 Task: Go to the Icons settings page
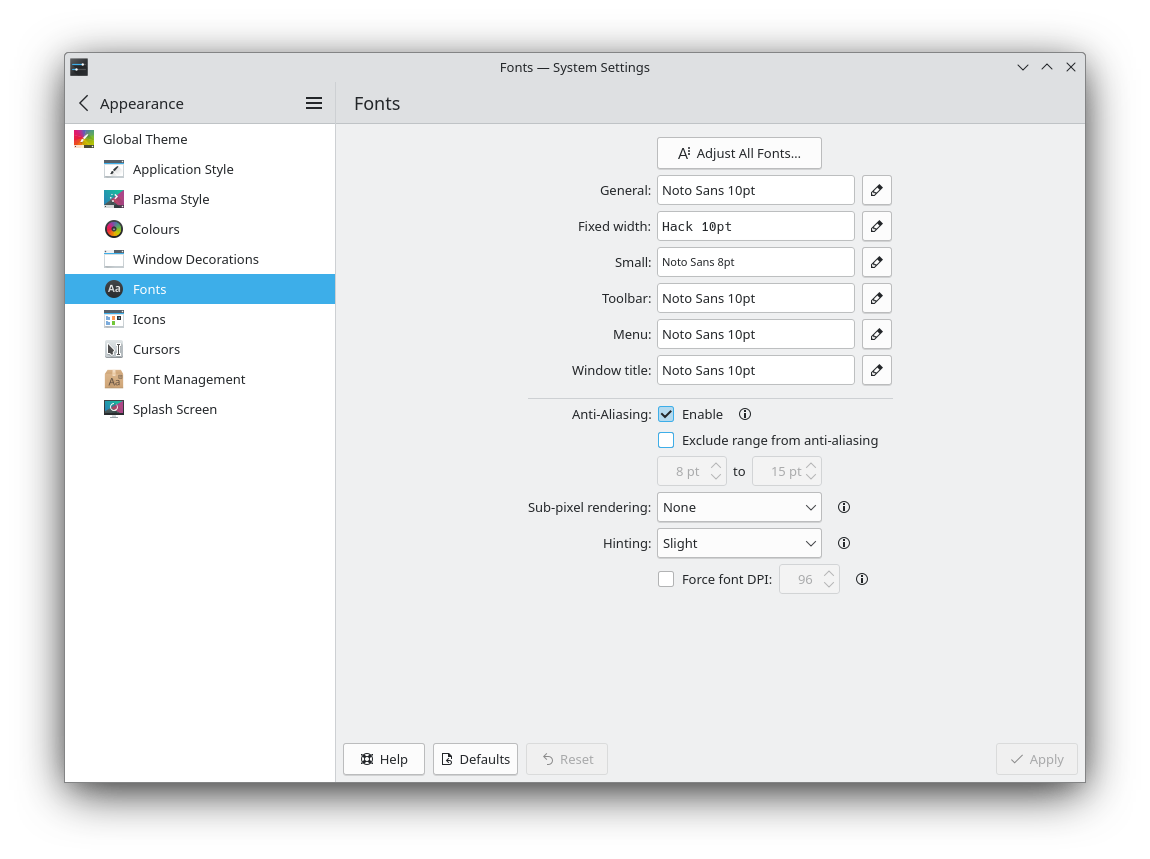click(149, 319)
